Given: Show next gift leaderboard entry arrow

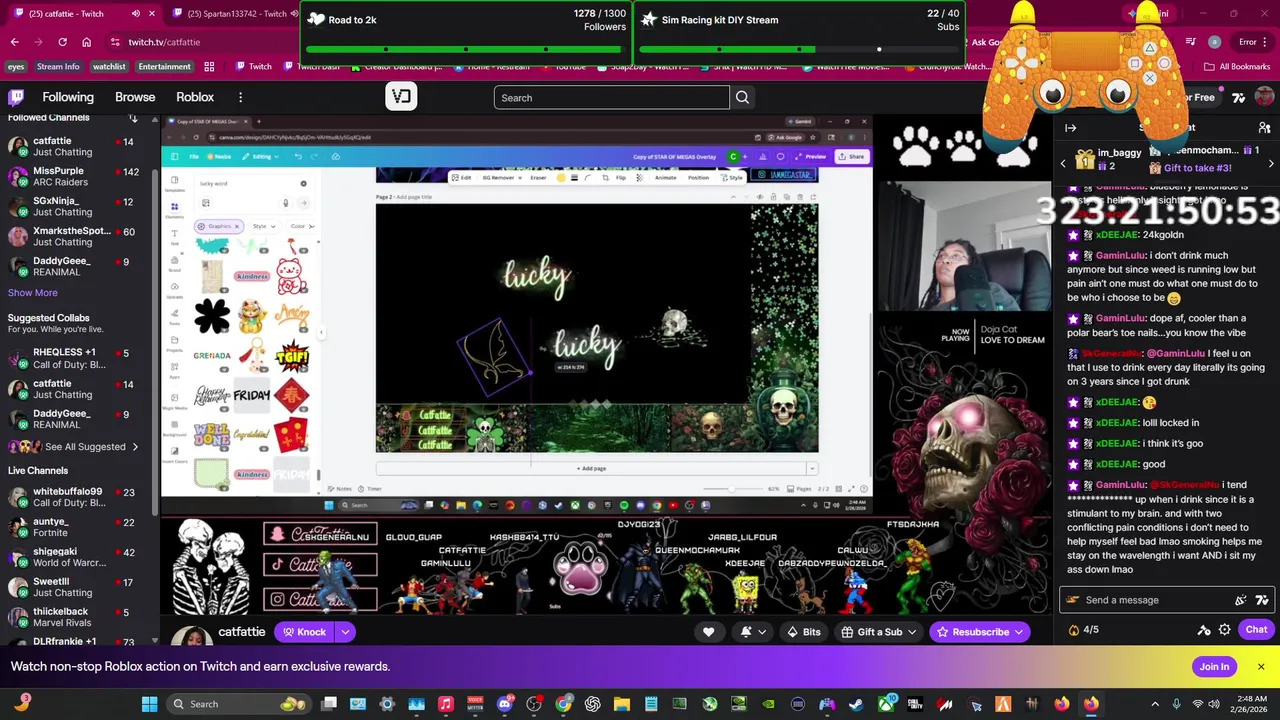Looking at the screenshot, I should click(1271, 163).
